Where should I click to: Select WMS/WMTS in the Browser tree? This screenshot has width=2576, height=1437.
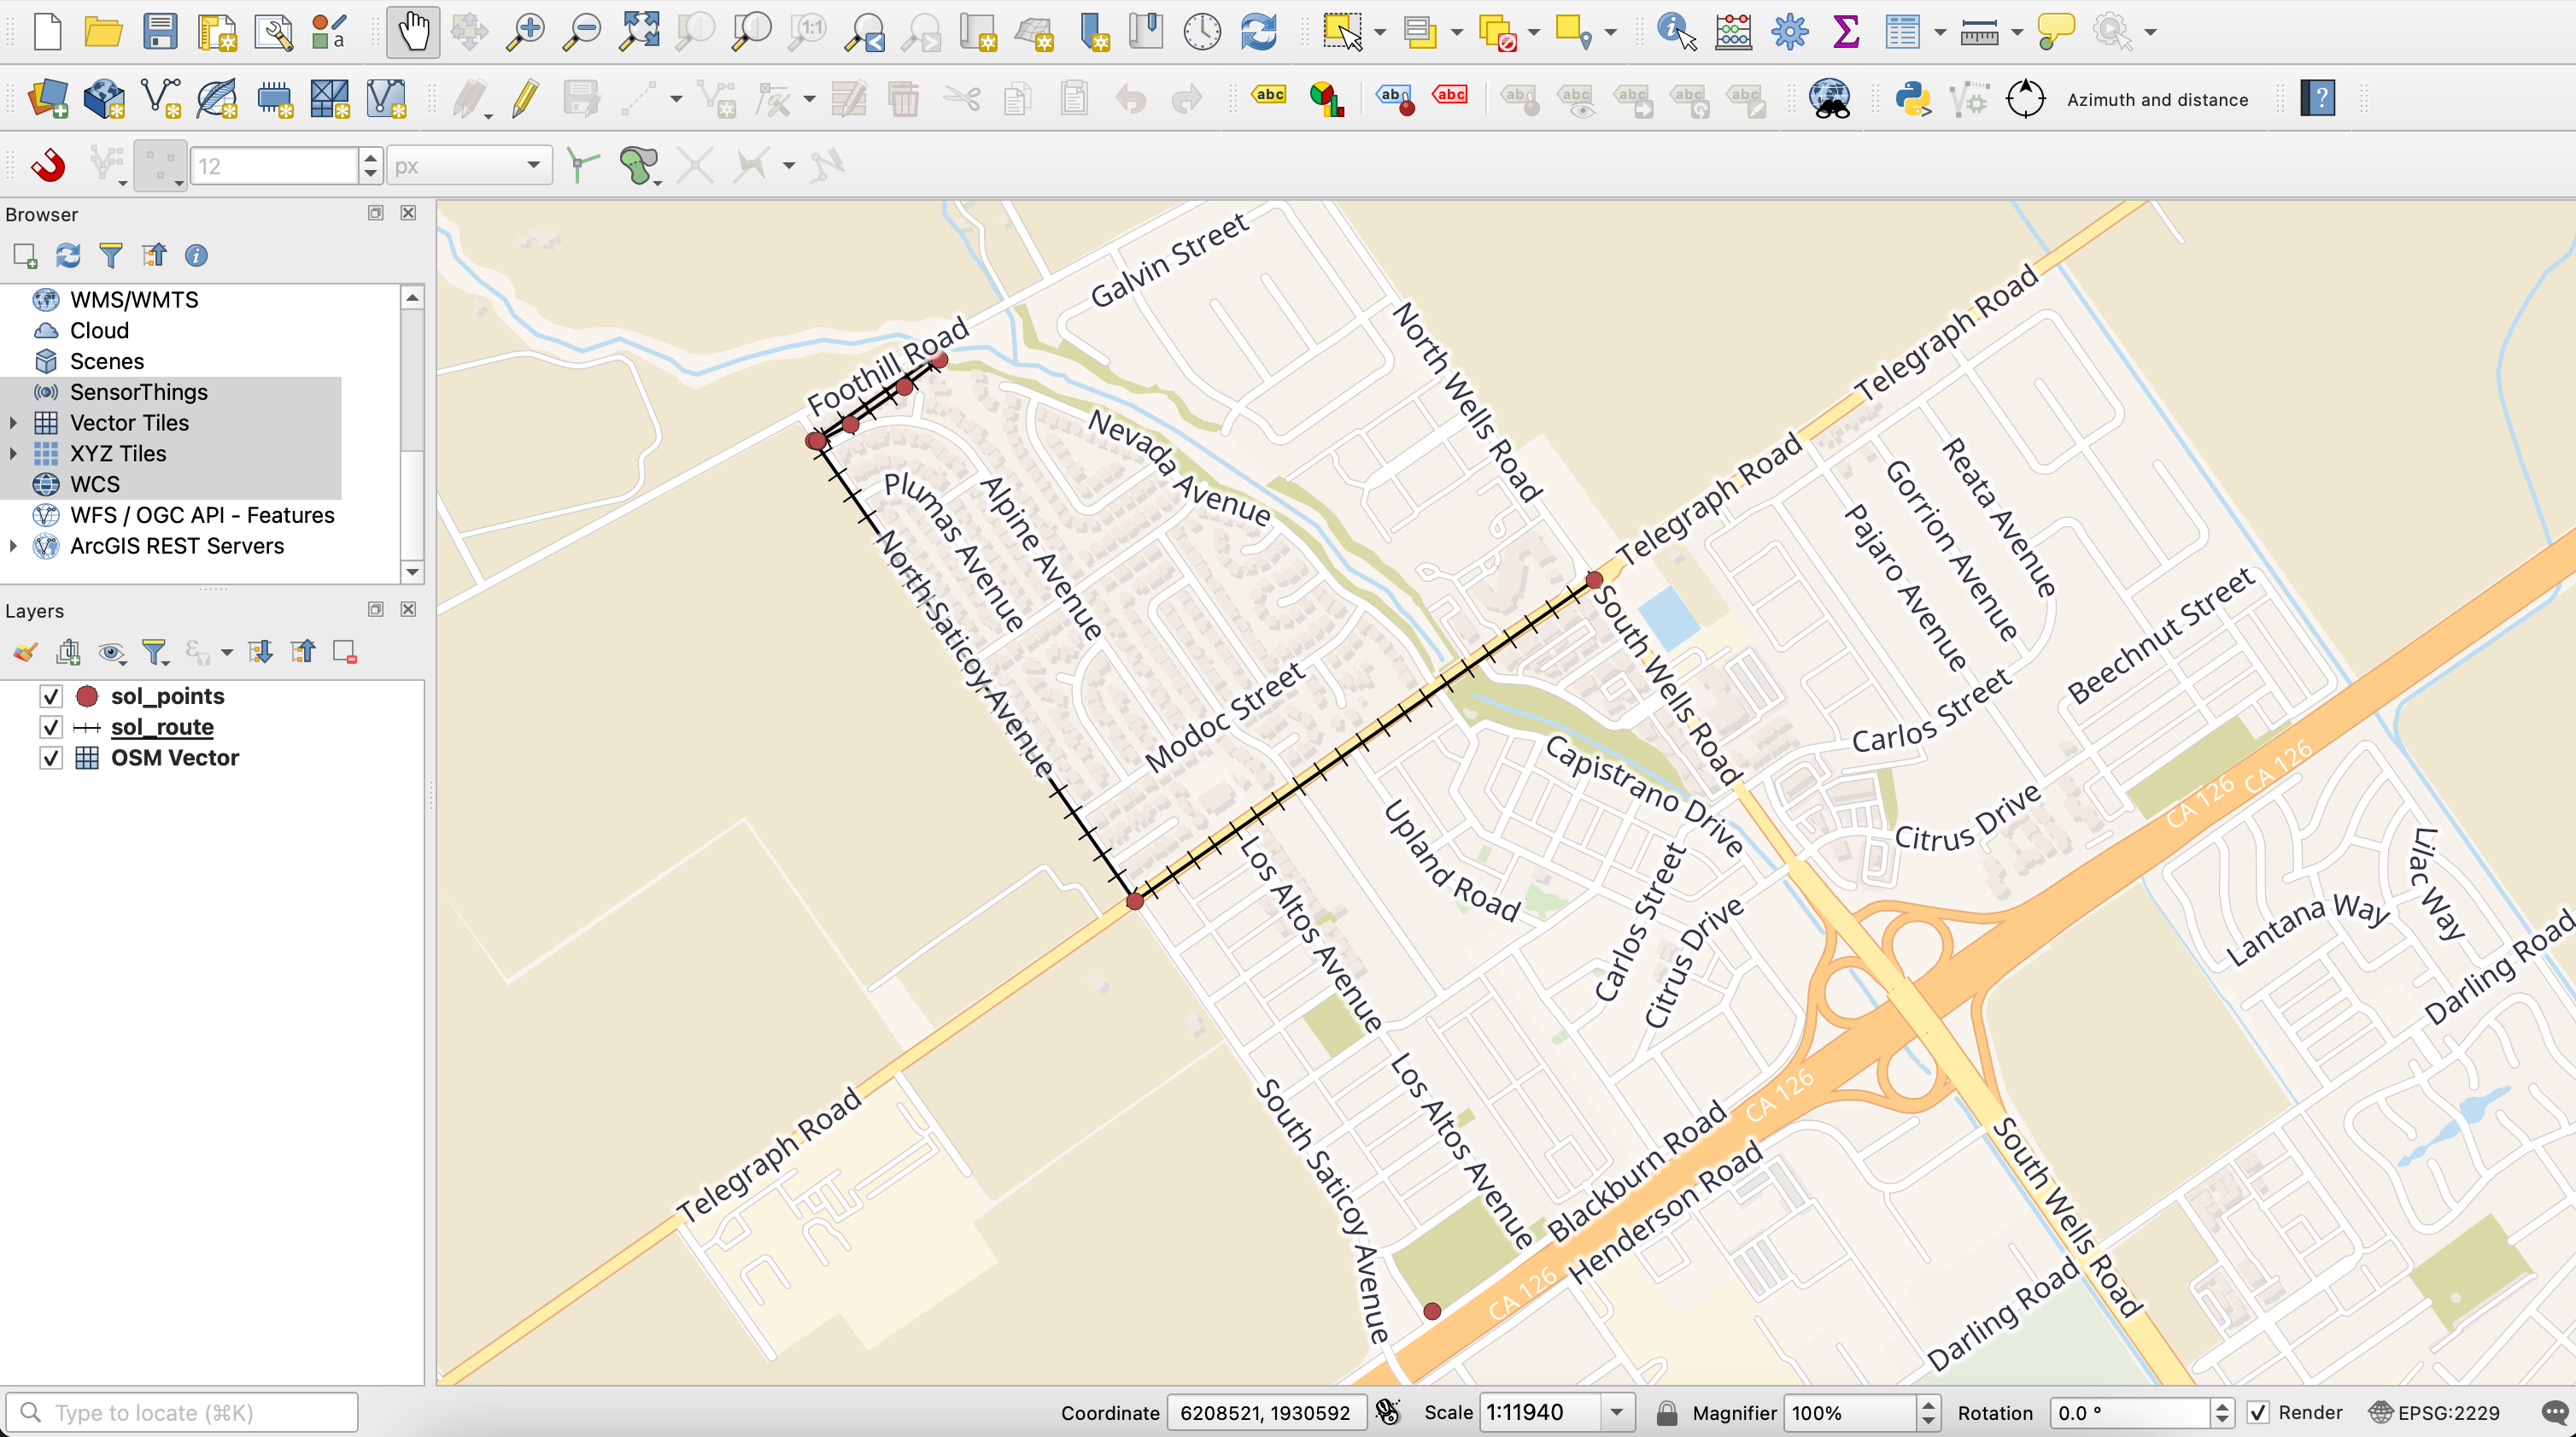pyautogui.click(x=134, y=300)
